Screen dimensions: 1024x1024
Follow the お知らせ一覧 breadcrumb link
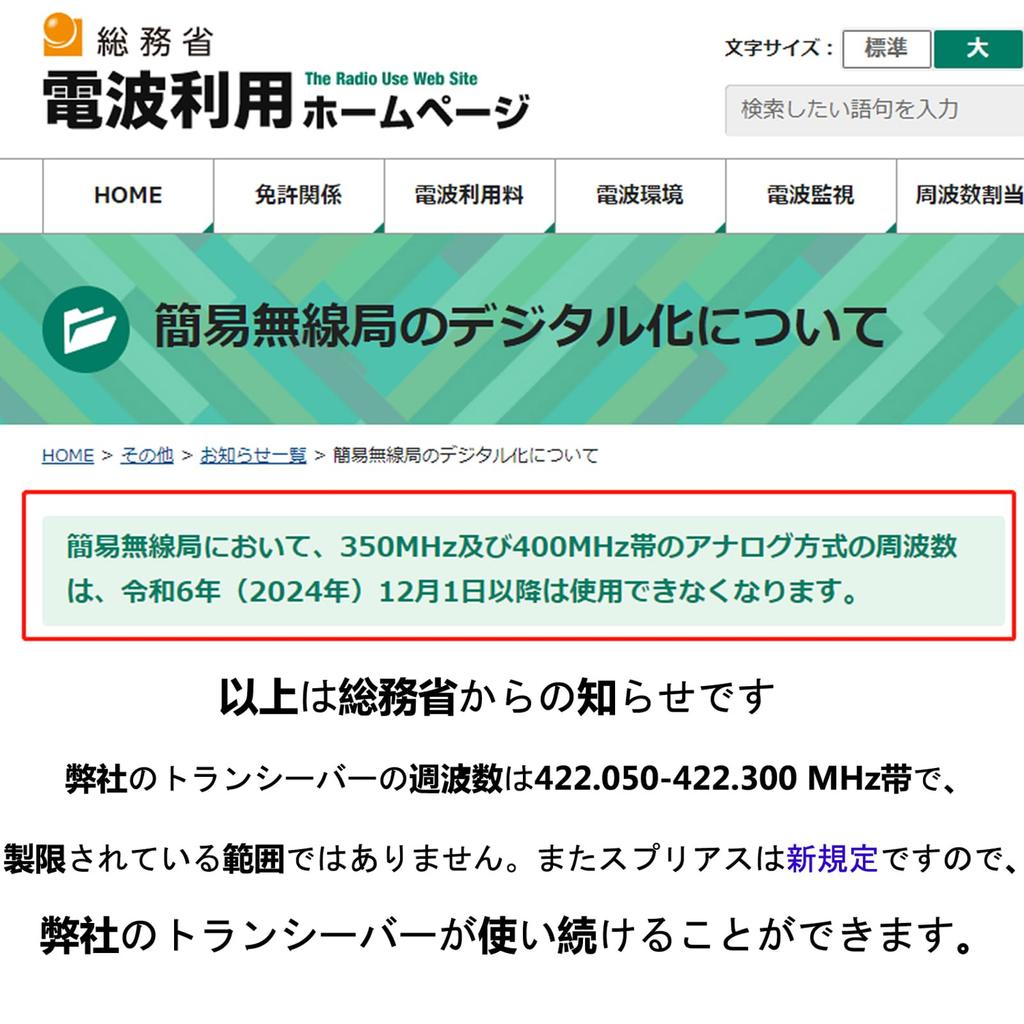click(253, 455)
